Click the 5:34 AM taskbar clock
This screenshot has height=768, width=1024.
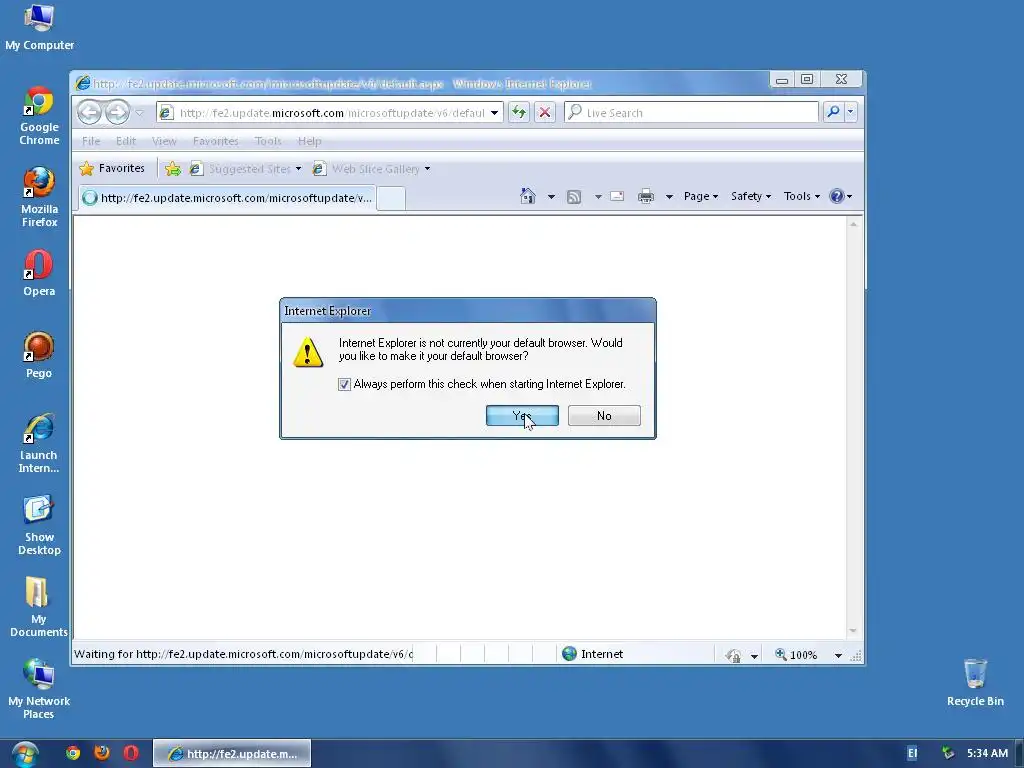(x=987, y=754)
